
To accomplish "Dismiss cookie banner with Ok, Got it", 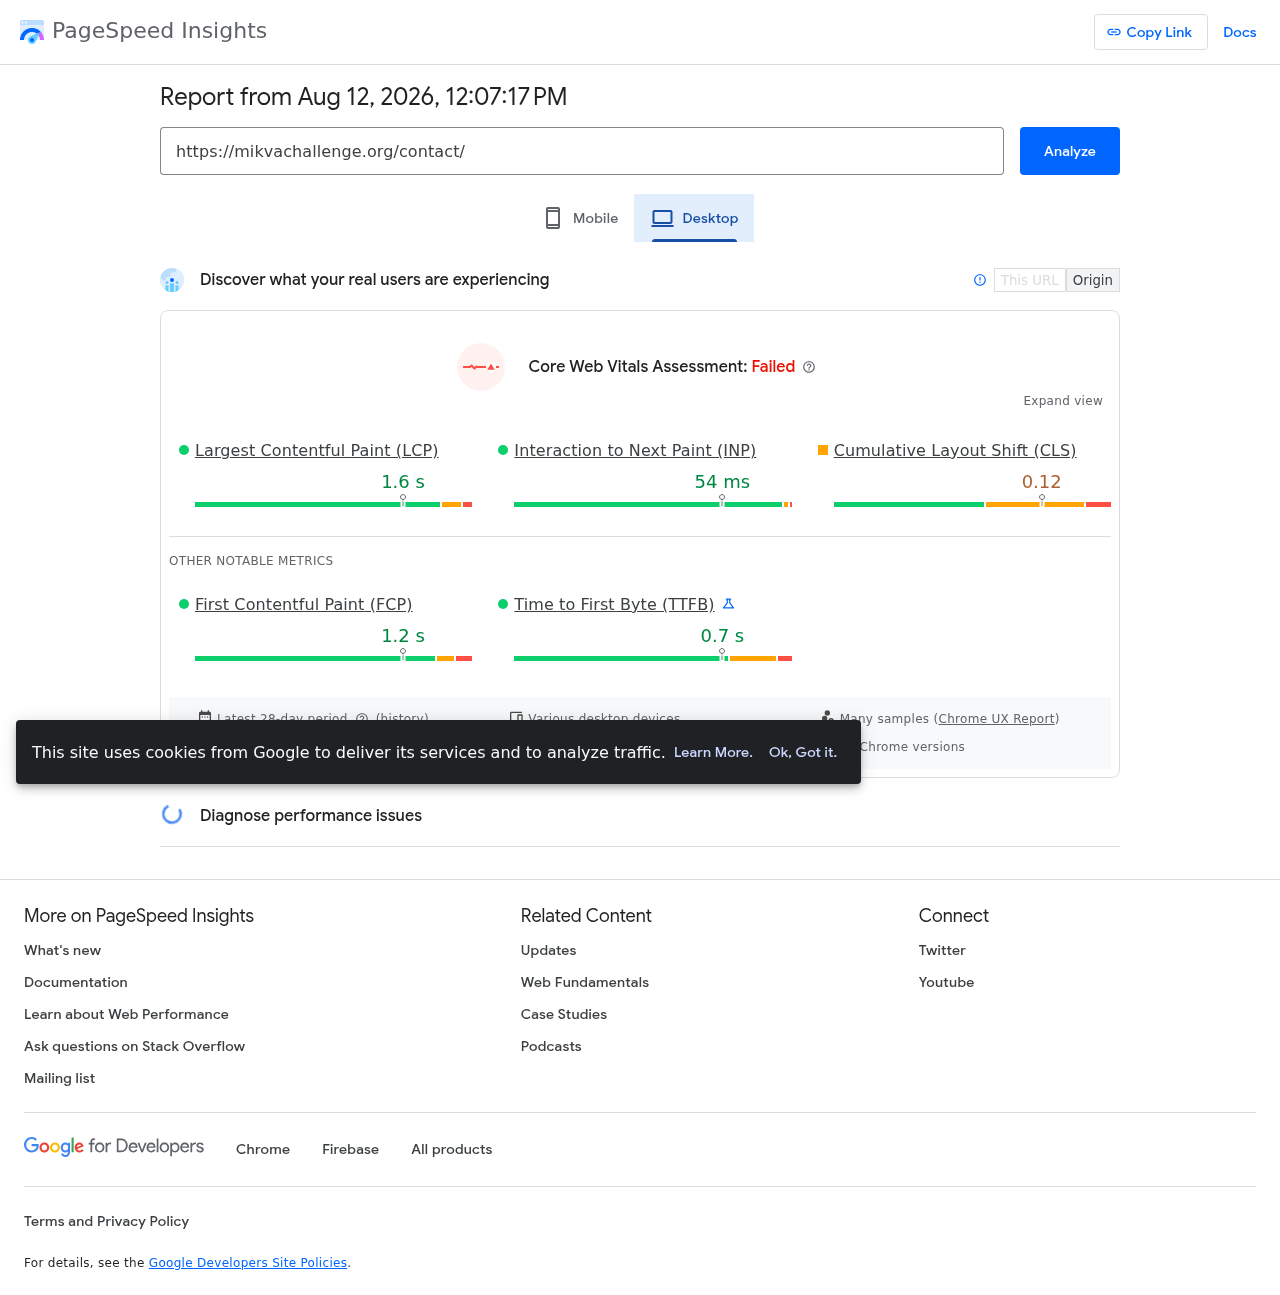I will [x=803, y=753].
